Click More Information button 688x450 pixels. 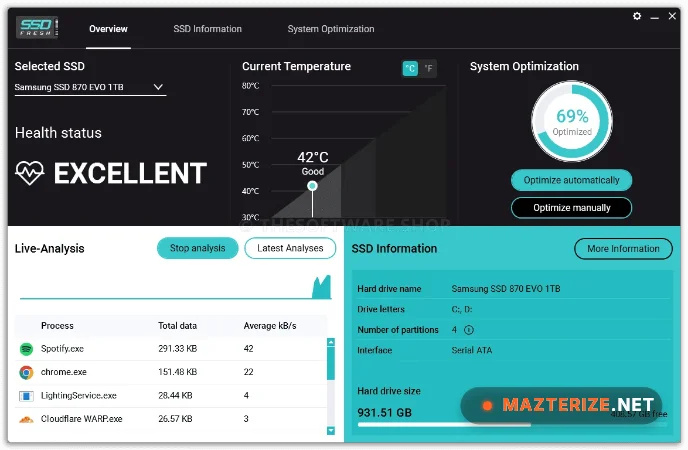[623, 249]
